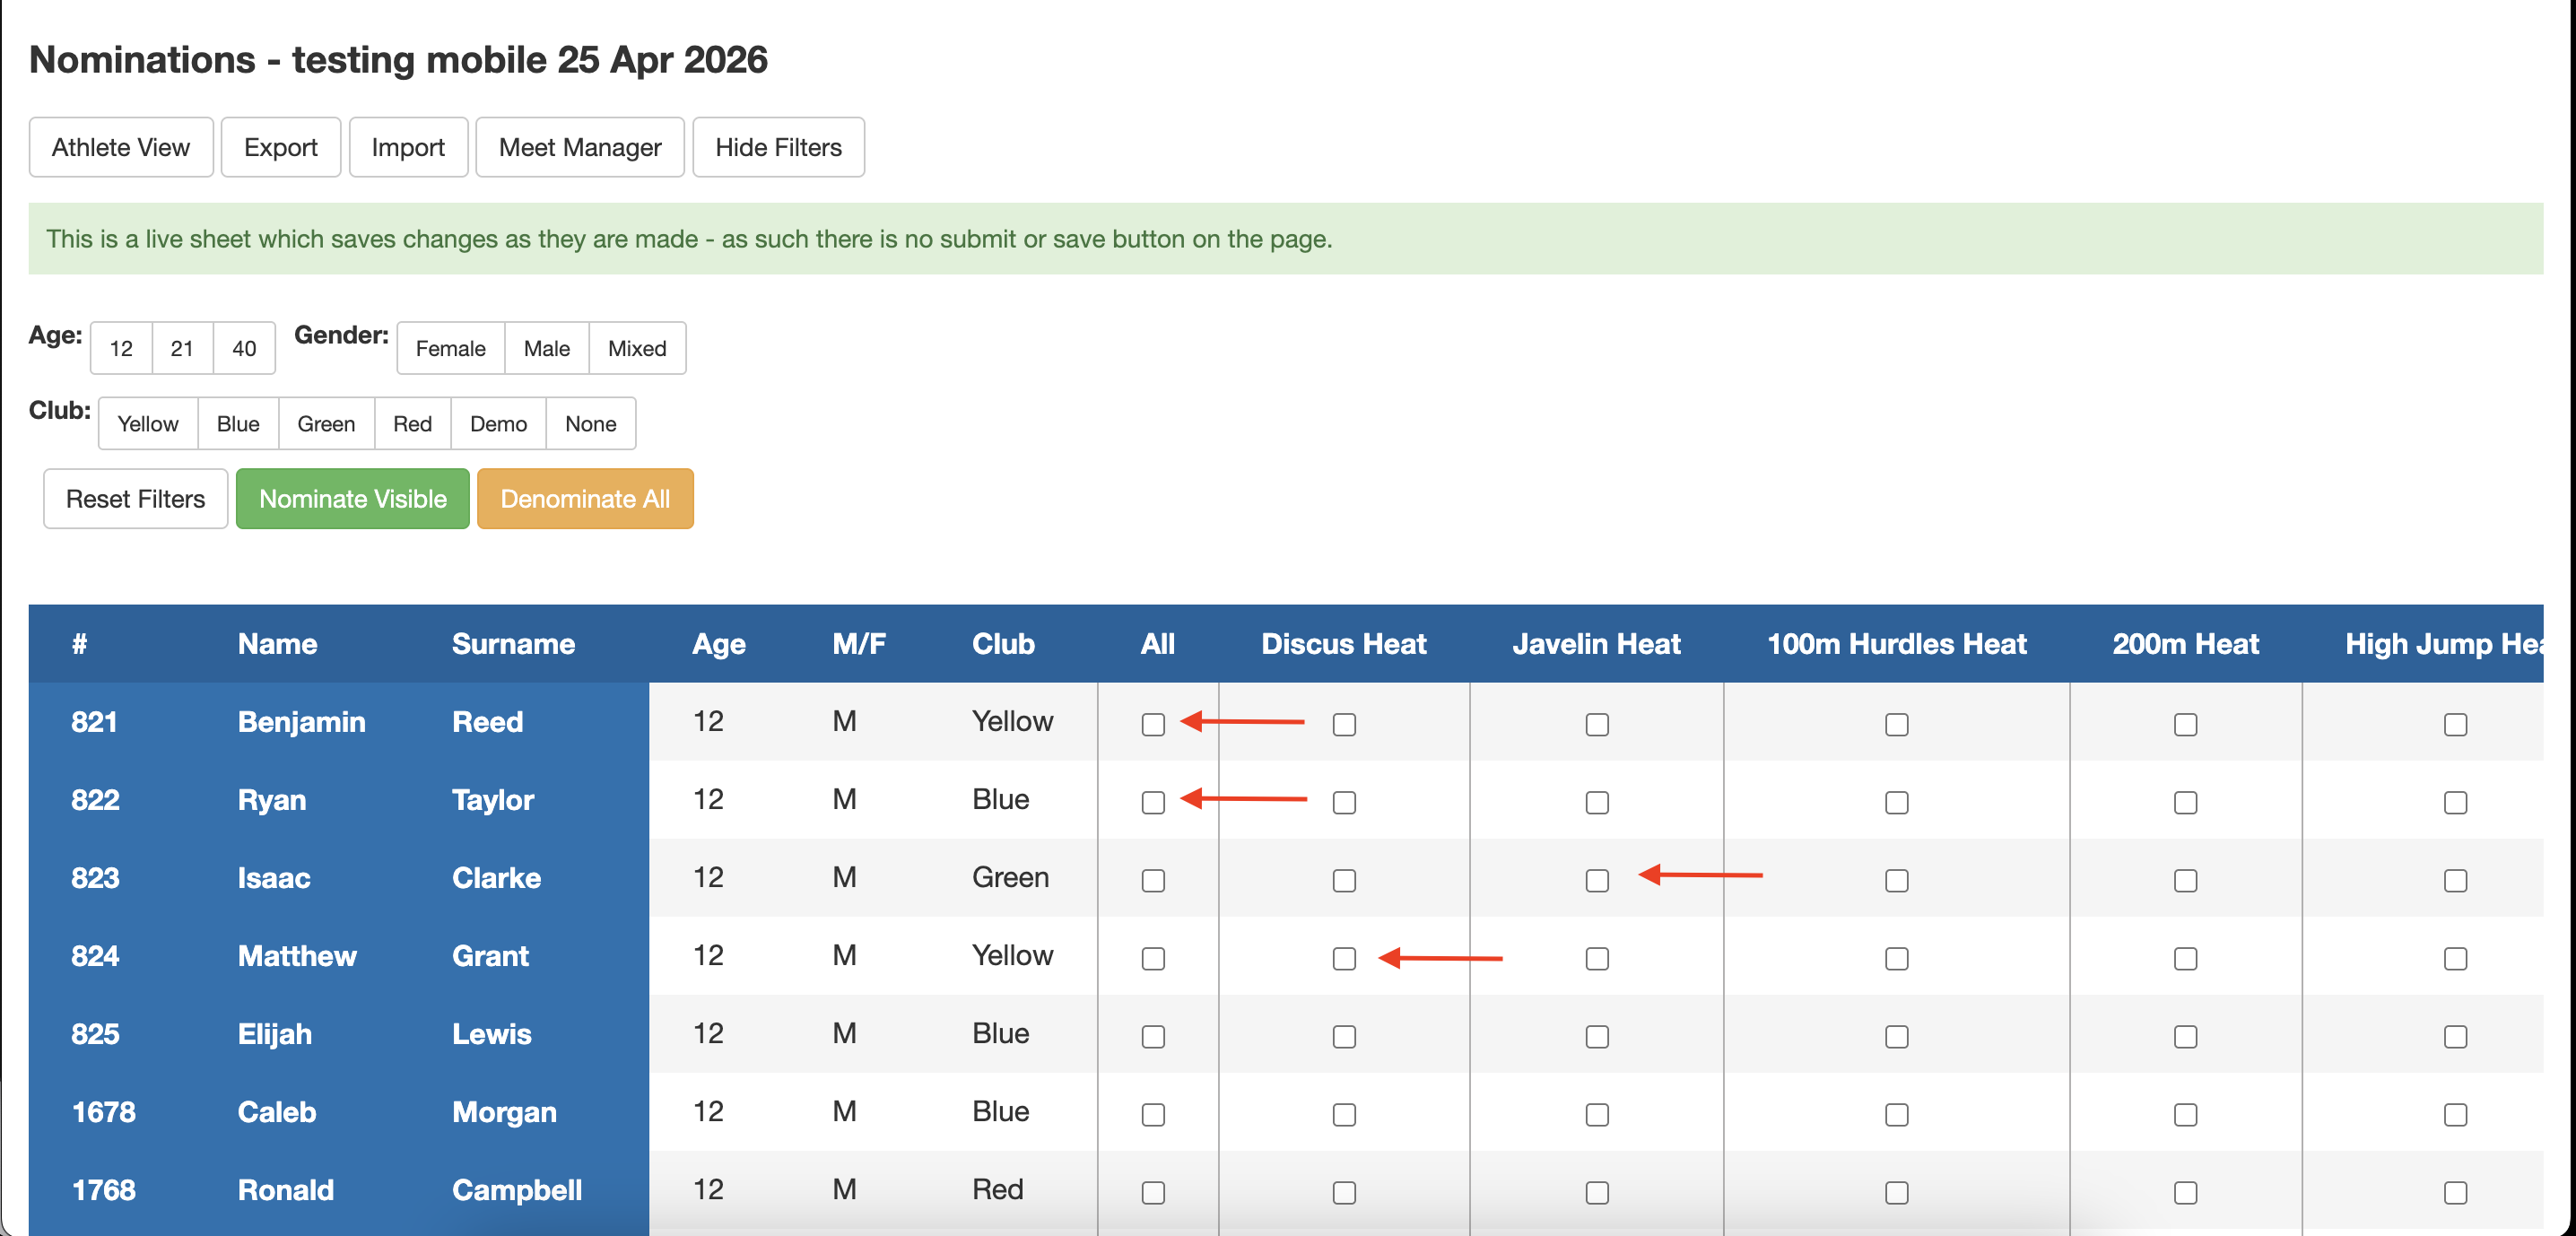
Task: Check 200m Heat for Caleb Morgan
Action: coord(2185,1114)
